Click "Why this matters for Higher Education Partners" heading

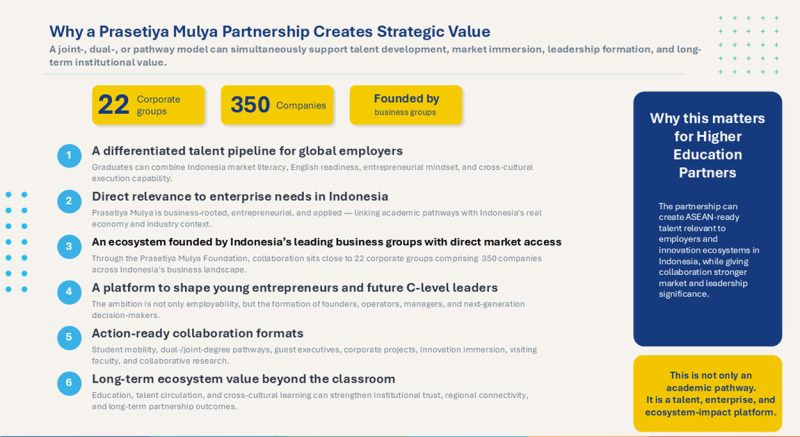coord(707,146)
